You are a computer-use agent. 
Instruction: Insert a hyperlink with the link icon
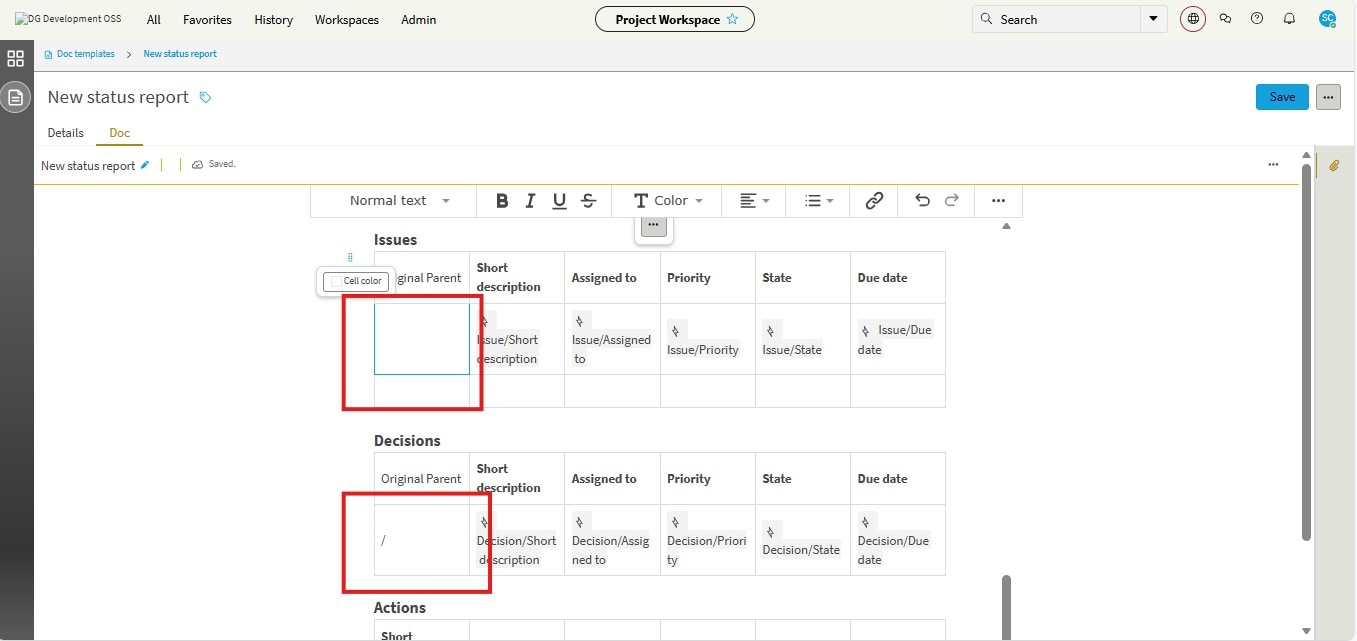(874, 201)
